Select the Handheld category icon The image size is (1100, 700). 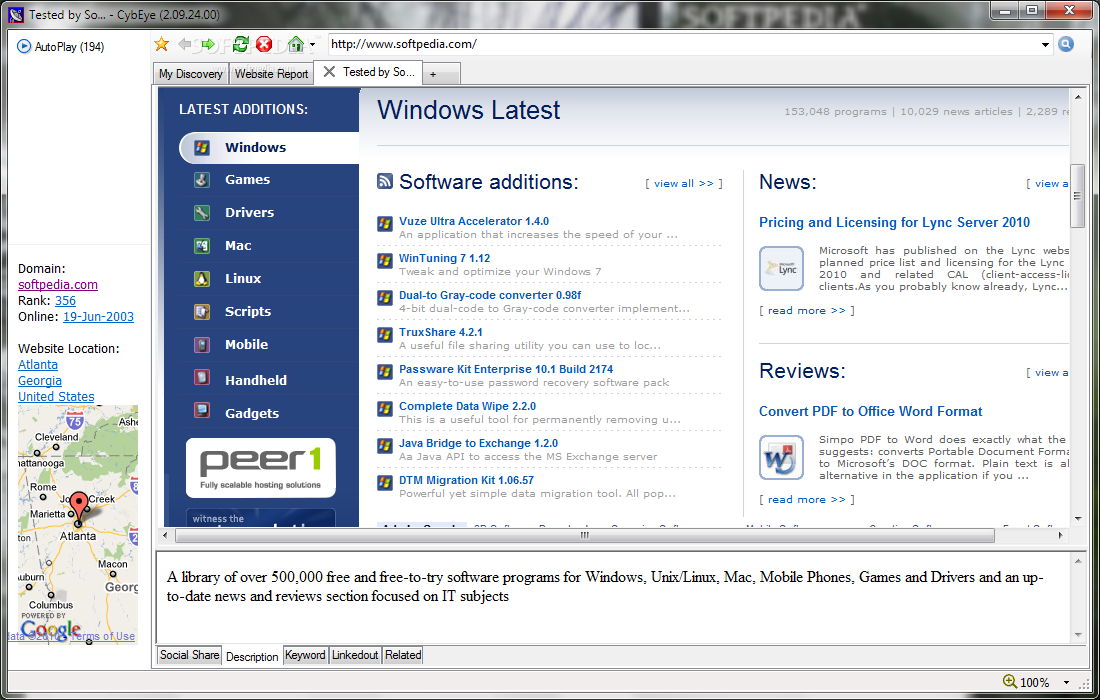pyautogui.click(x=202, y=377)
